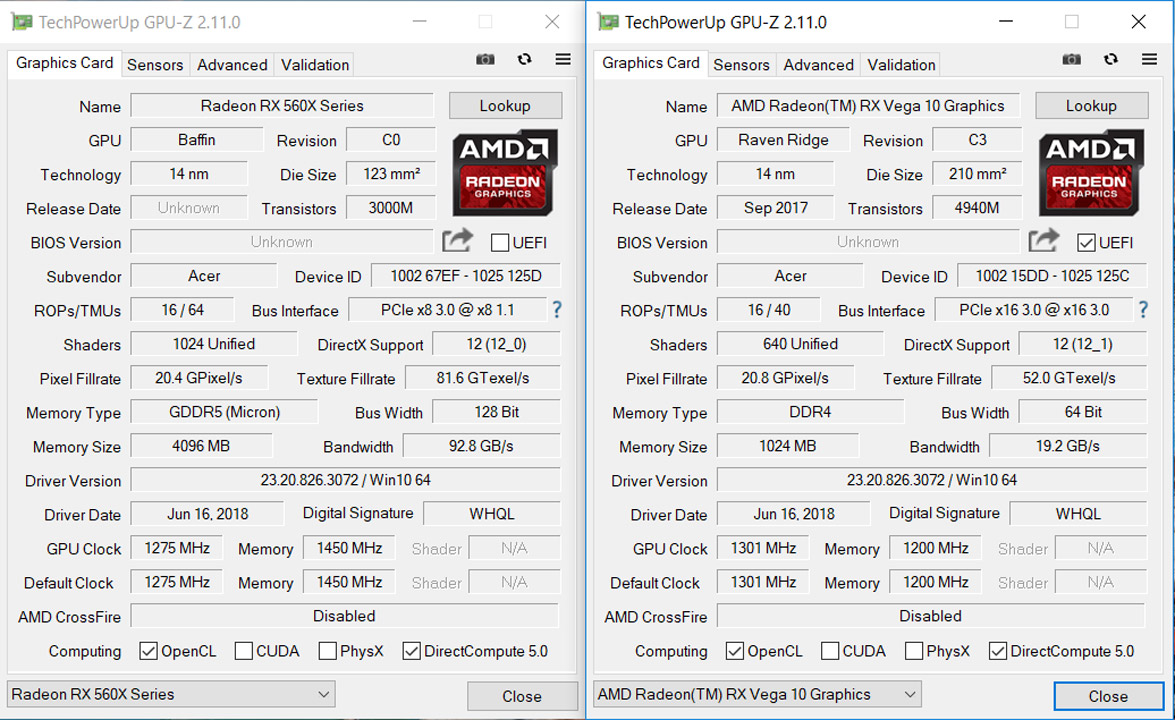Click the Transistors field showing 3000M
This screenshot has width=1175, height=720.
click(x=390, y=208)
